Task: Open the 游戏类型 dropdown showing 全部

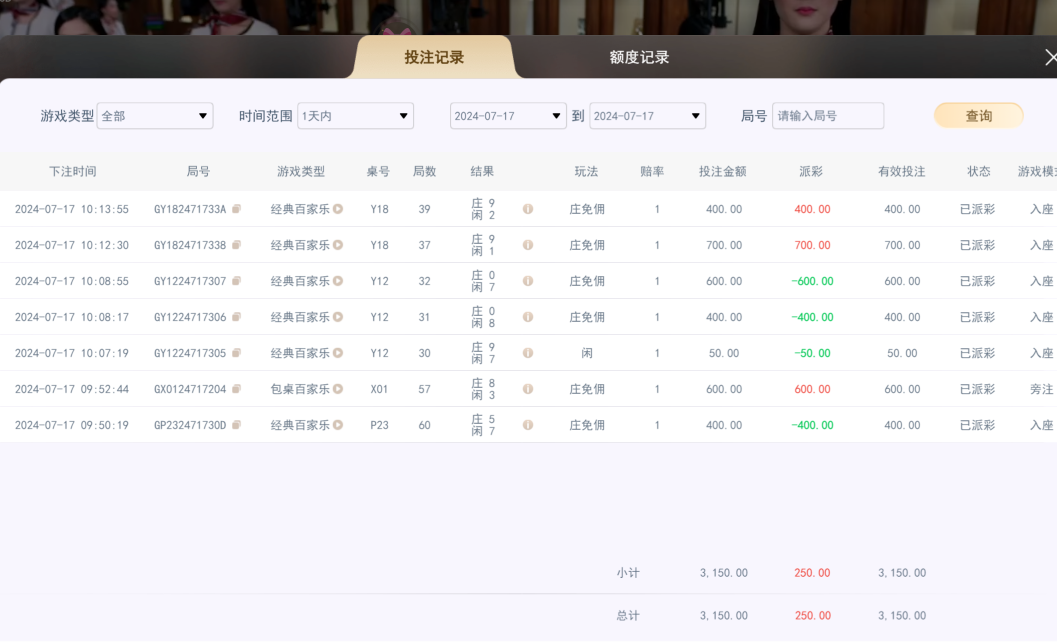Action: pyautogui.click(x=153, y=115)
